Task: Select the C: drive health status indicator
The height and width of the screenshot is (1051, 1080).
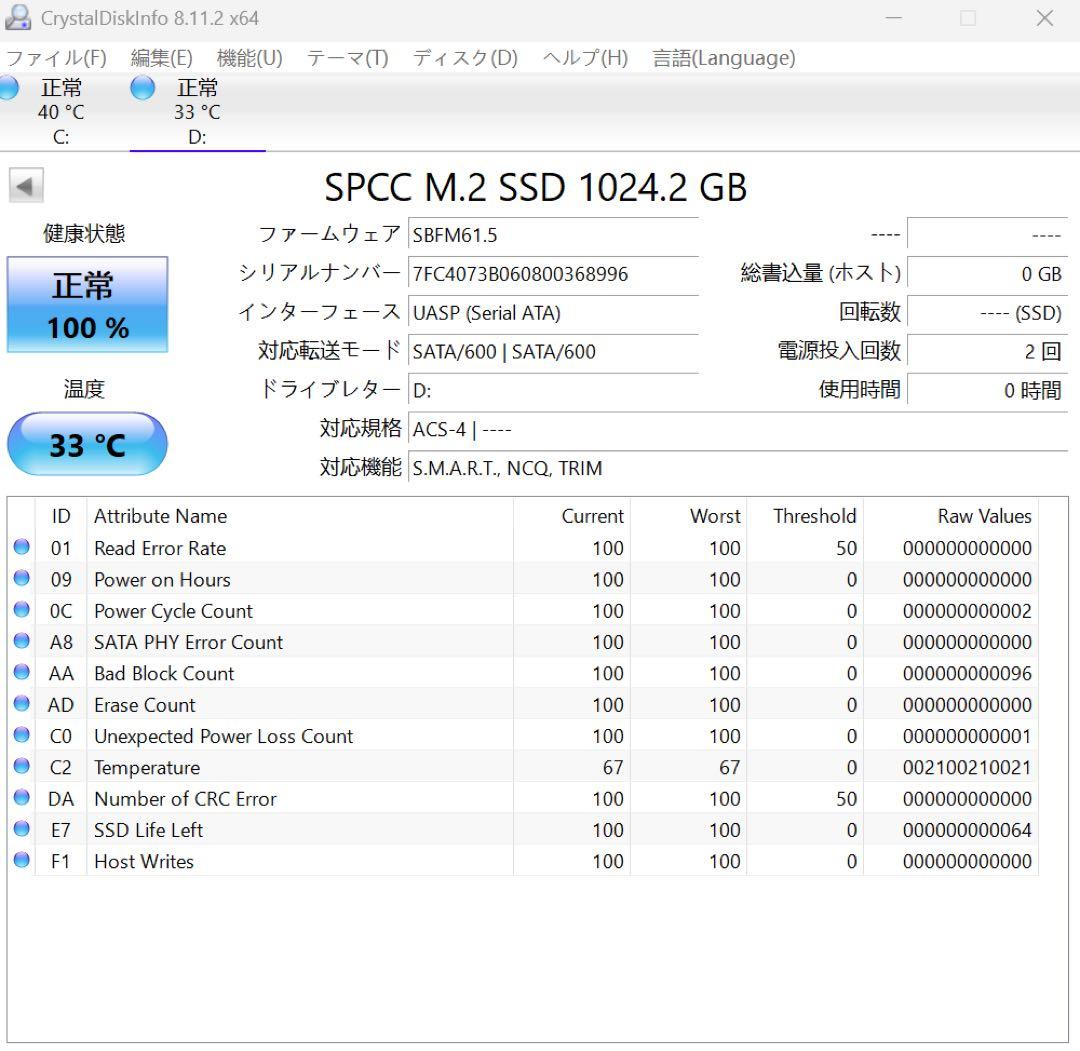Action: (x=8, y=88)
